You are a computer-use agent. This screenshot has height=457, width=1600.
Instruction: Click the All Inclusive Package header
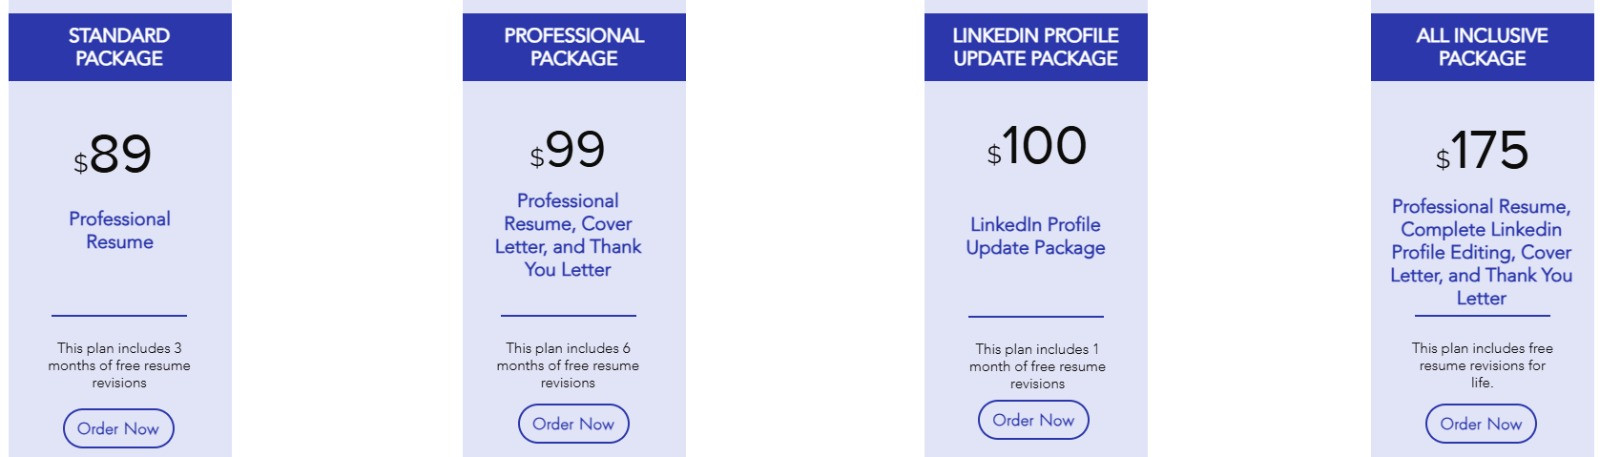[x=1482, y=47]
